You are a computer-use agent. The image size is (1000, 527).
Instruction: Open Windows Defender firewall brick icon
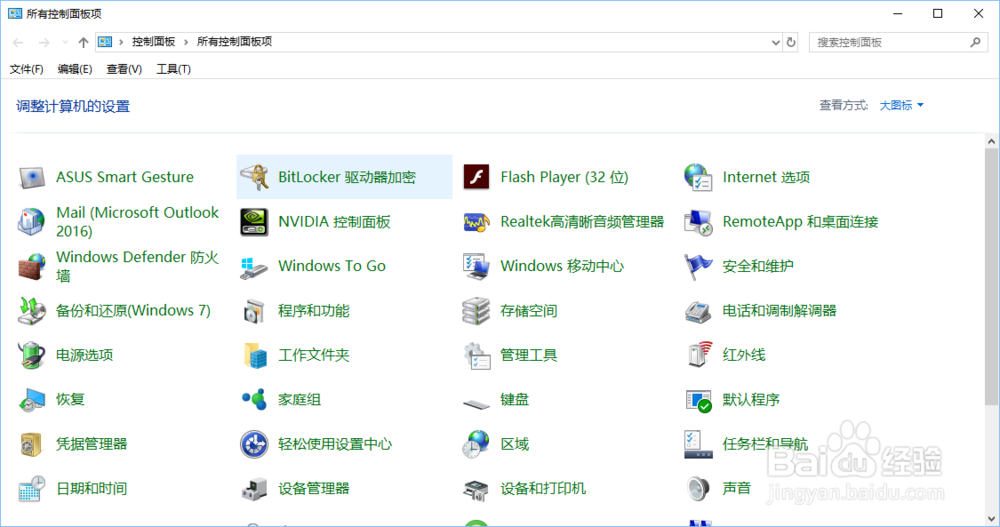pos(31,266)
